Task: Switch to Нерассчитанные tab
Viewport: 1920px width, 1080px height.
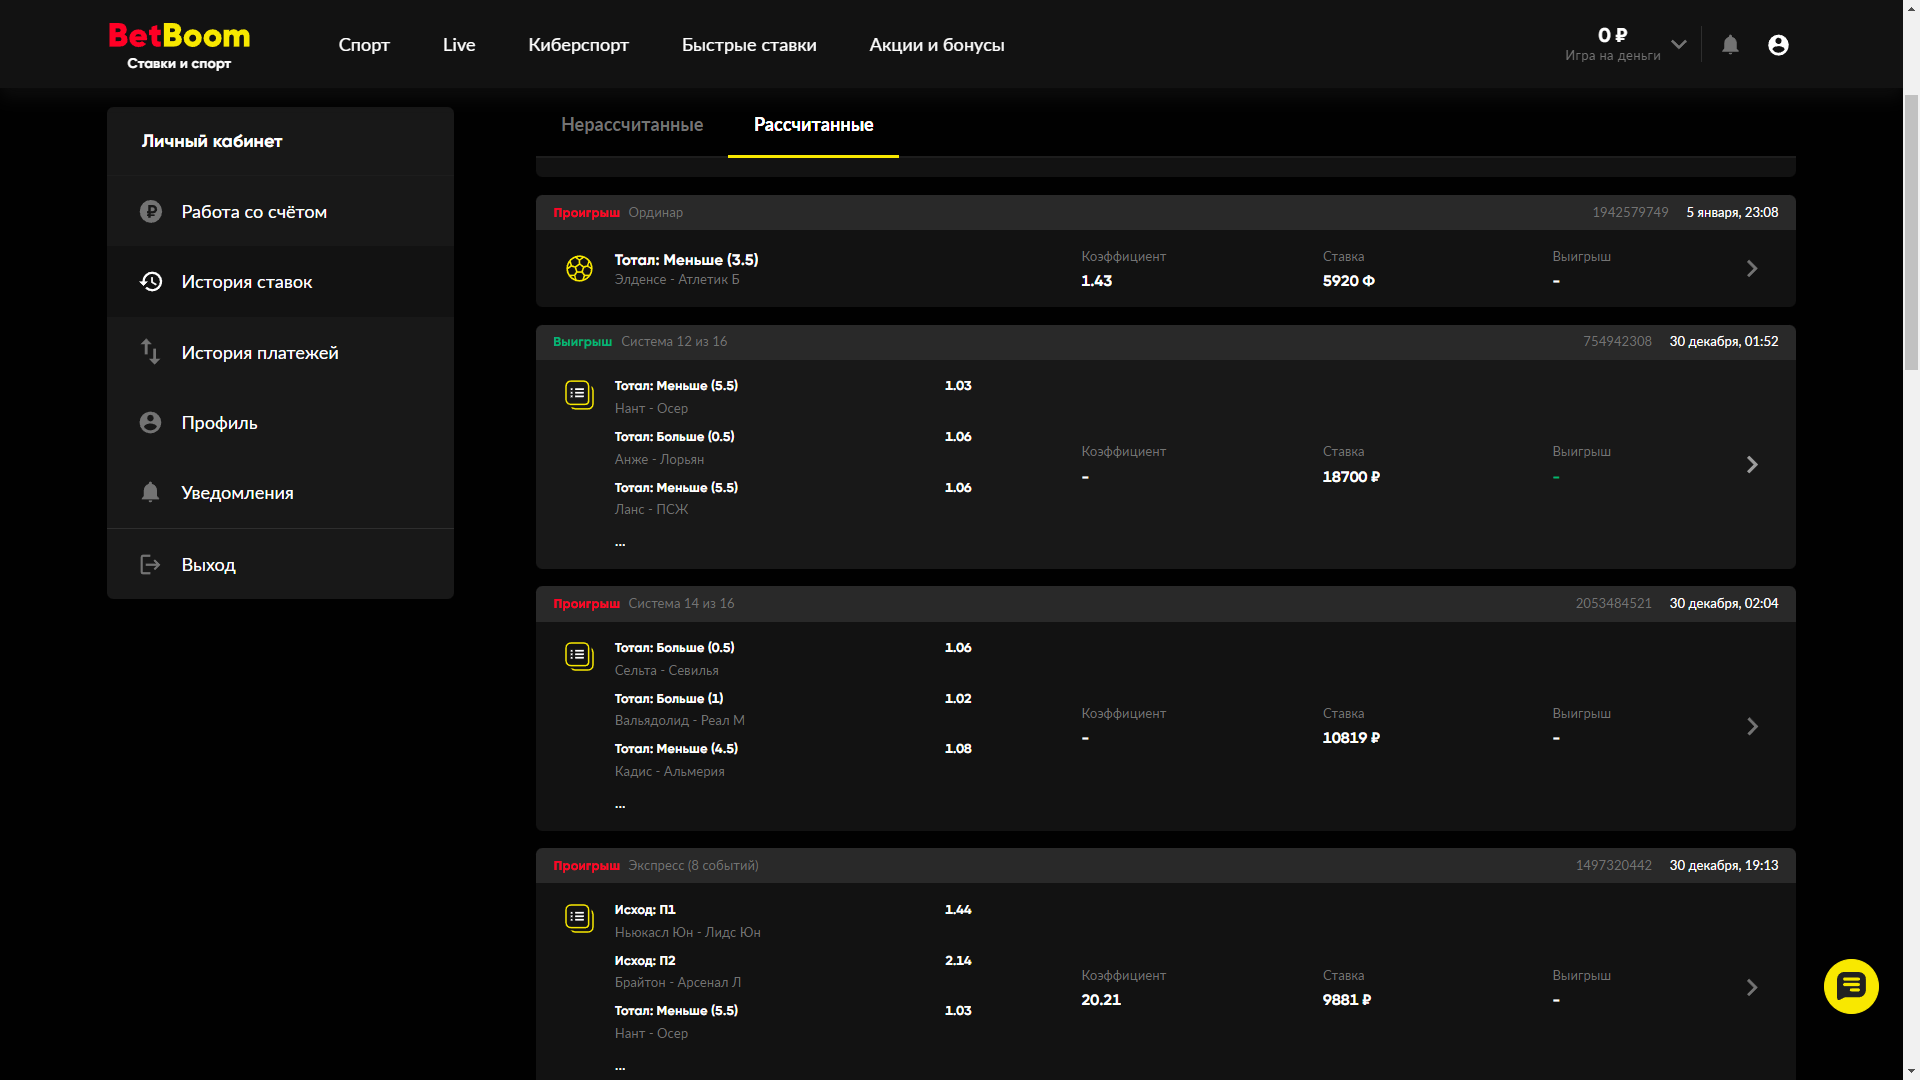Action: pyautogui.click(x=632, y=125)
